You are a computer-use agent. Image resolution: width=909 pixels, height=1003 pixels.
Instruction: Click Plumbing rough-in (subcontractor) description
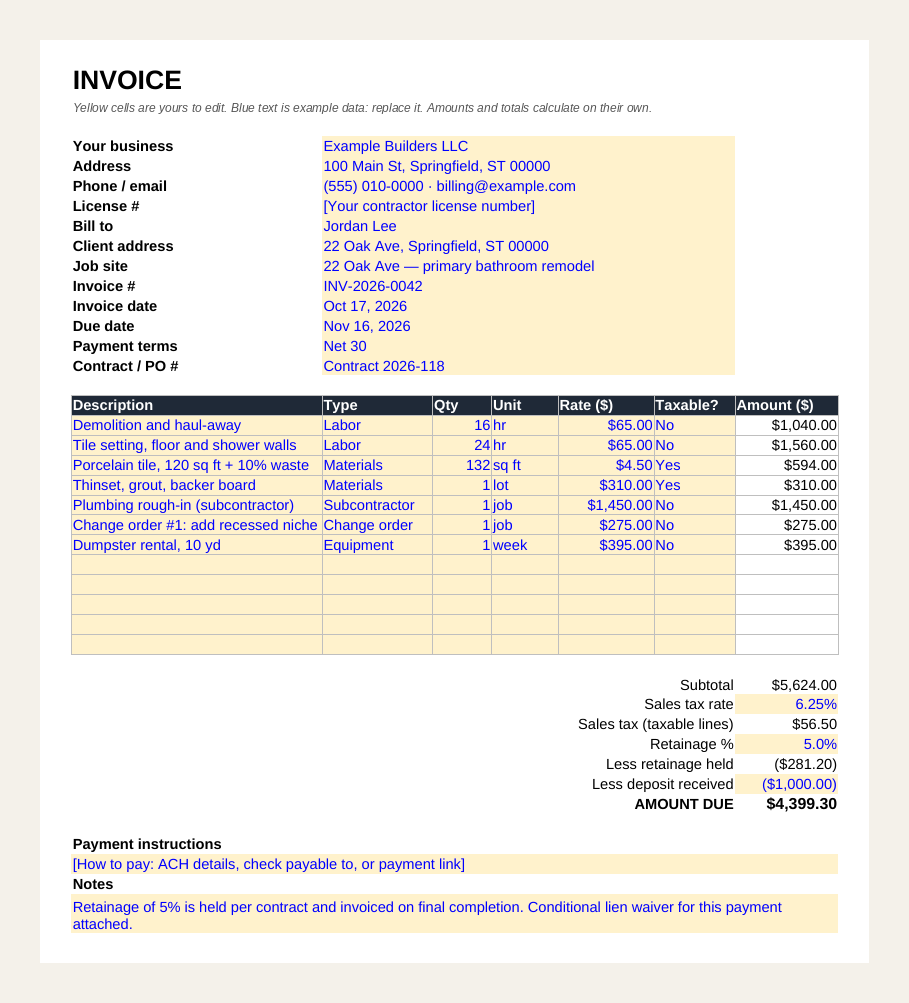tap(197, 505)
